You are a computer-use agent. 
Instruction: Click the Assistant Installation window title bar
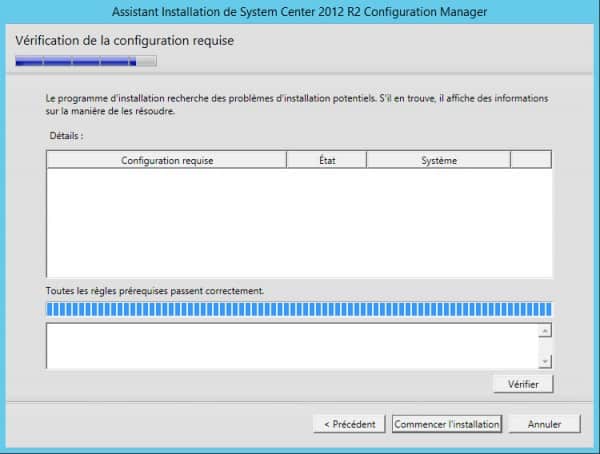(x=300, y=12)
